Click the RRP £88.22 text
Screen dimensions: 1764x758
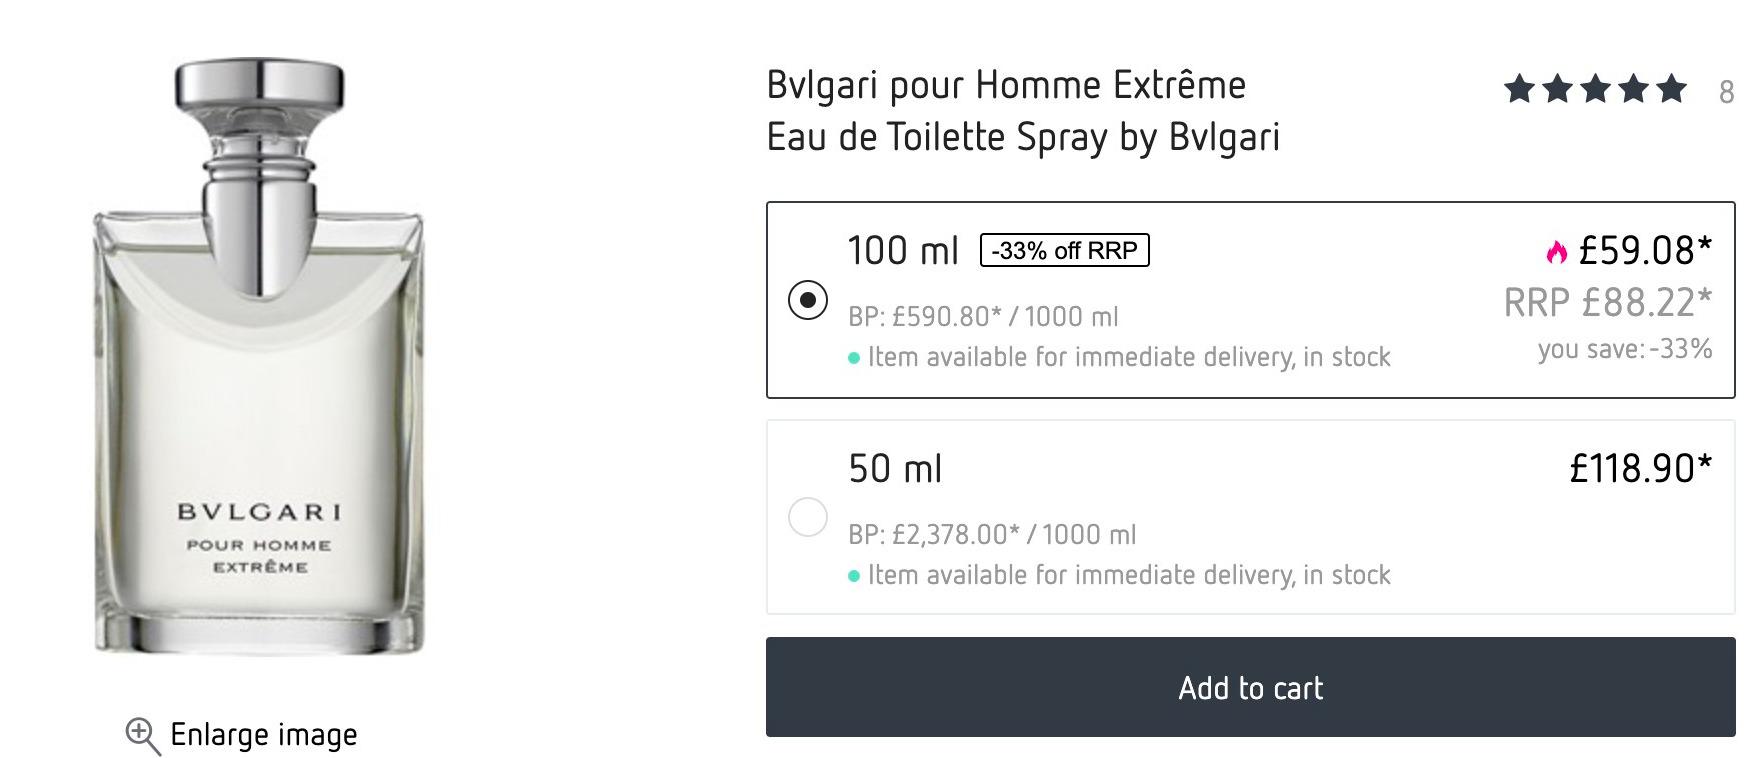tap(1608, 302)
